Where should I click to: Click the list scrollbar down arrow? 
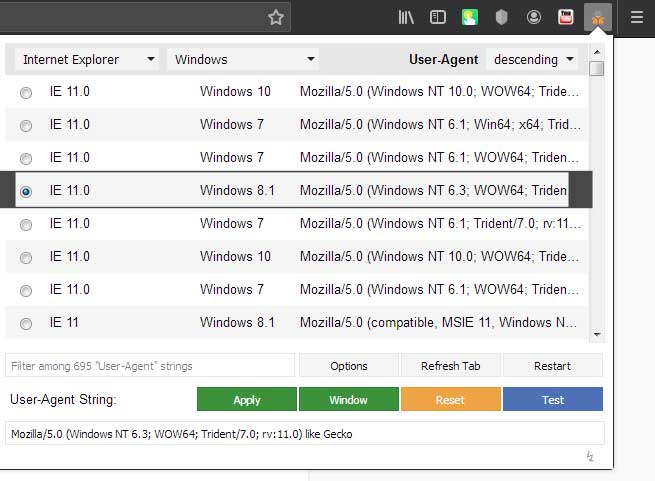pos(597,335)
